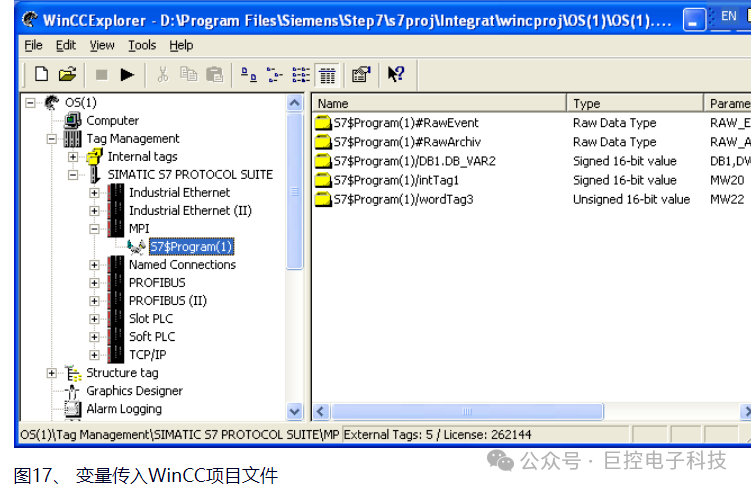The height and width of the screenshot is (491, 751).
Task: Open the File menu
Action: [33, 45]
